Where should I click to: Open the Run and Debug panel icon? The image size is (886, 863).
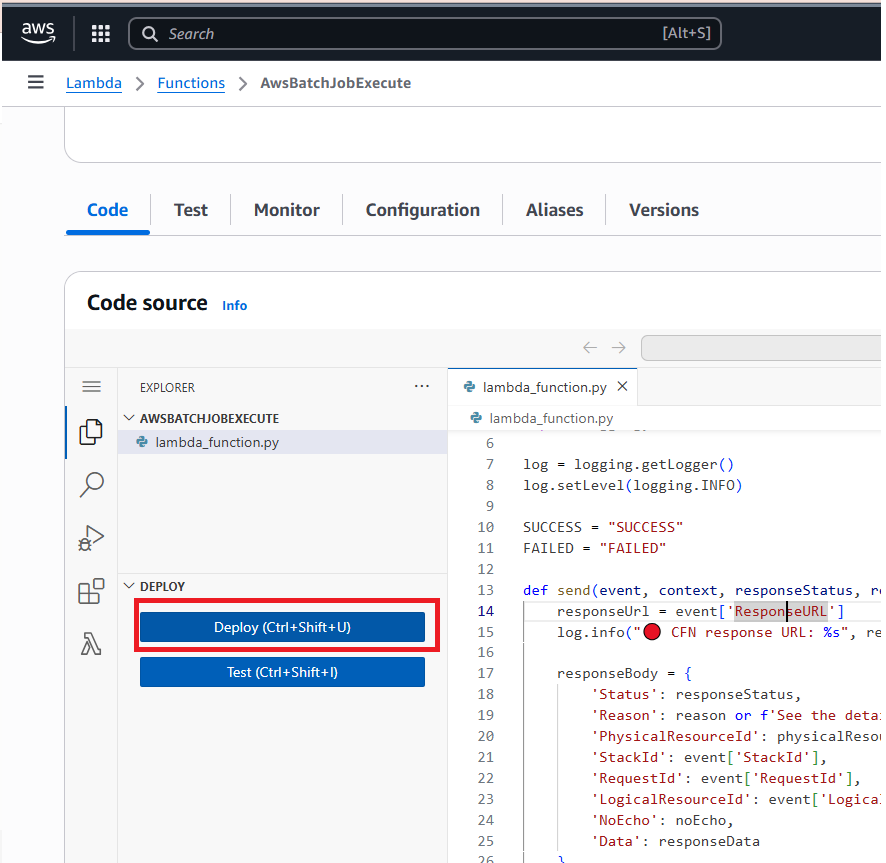click(91, 538)
